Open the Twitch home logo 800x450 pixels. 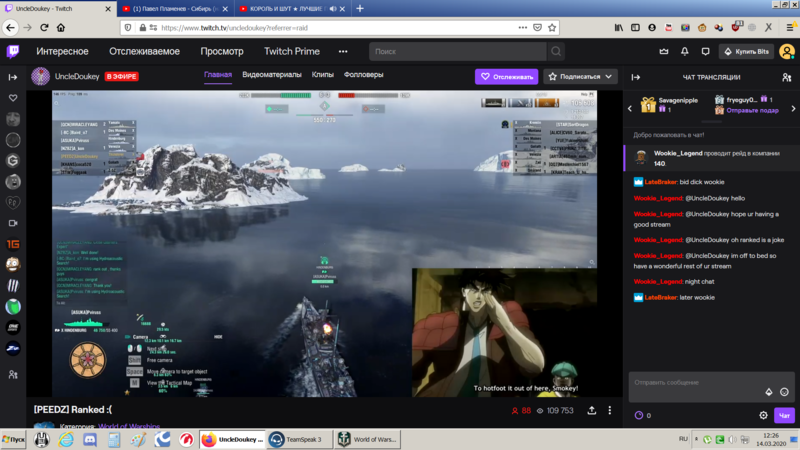coord(13,51)
